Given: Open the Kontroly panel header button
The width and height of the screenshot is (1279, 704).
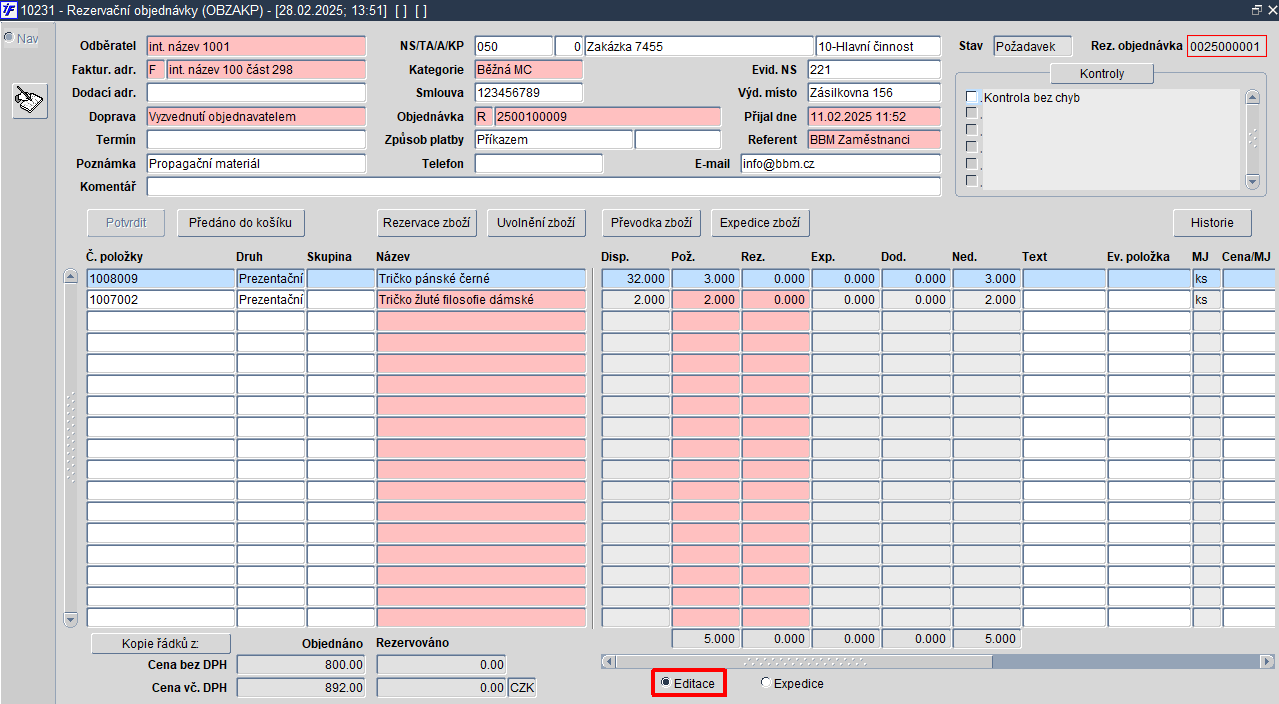Looking at the screenshot, I should [x=1102, y=74].
